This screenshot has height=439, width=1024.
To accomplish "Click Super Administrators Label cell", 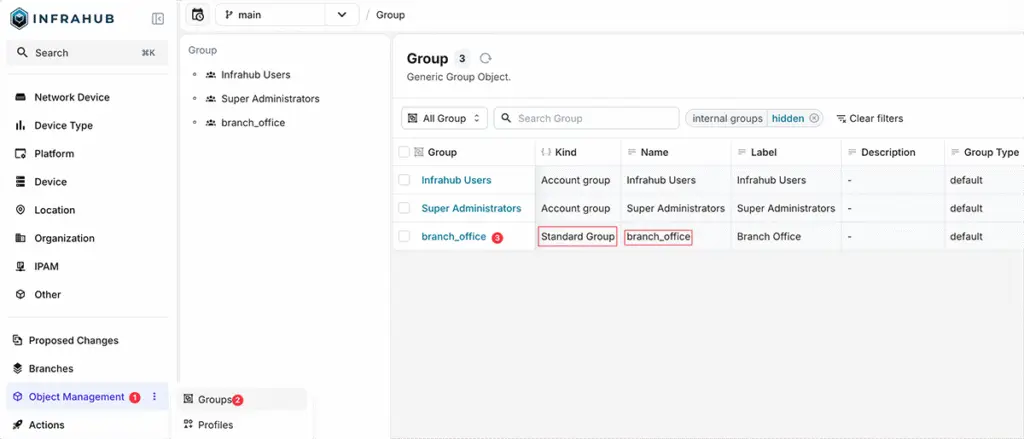I will point(786,208).
